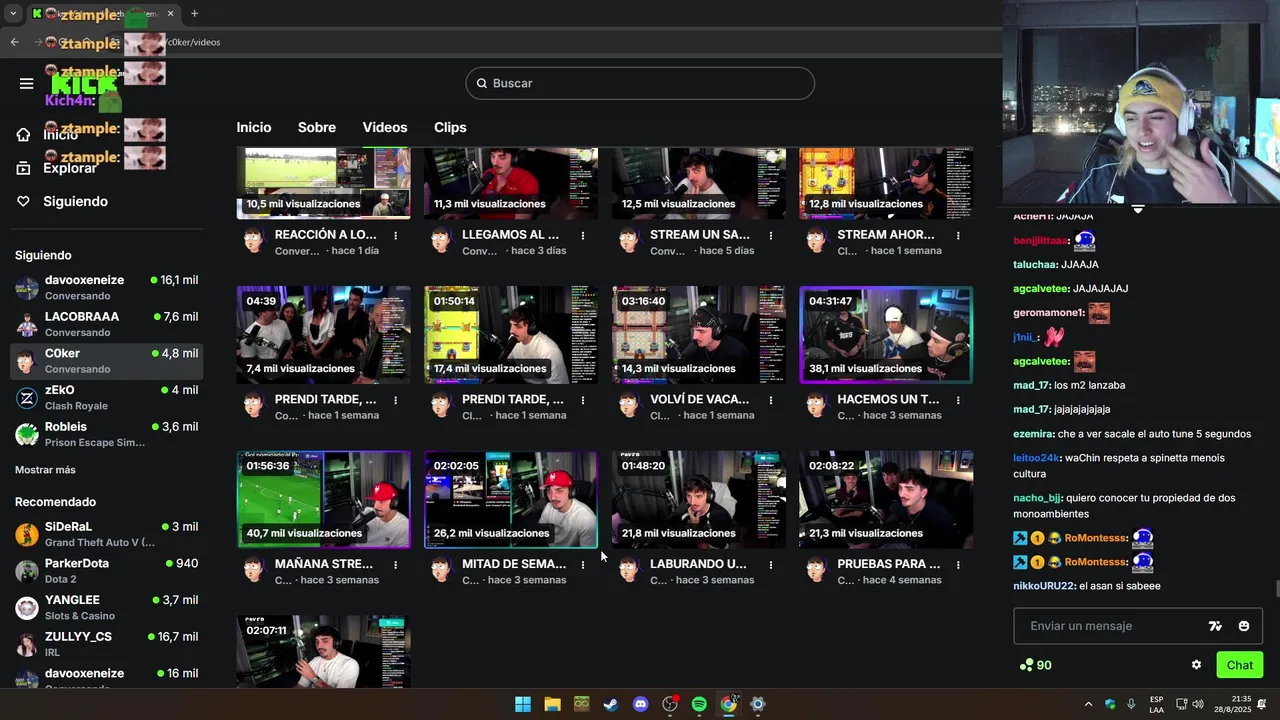Click the streamer webcam video player
1280x720 pixels.
(1141, 102)
